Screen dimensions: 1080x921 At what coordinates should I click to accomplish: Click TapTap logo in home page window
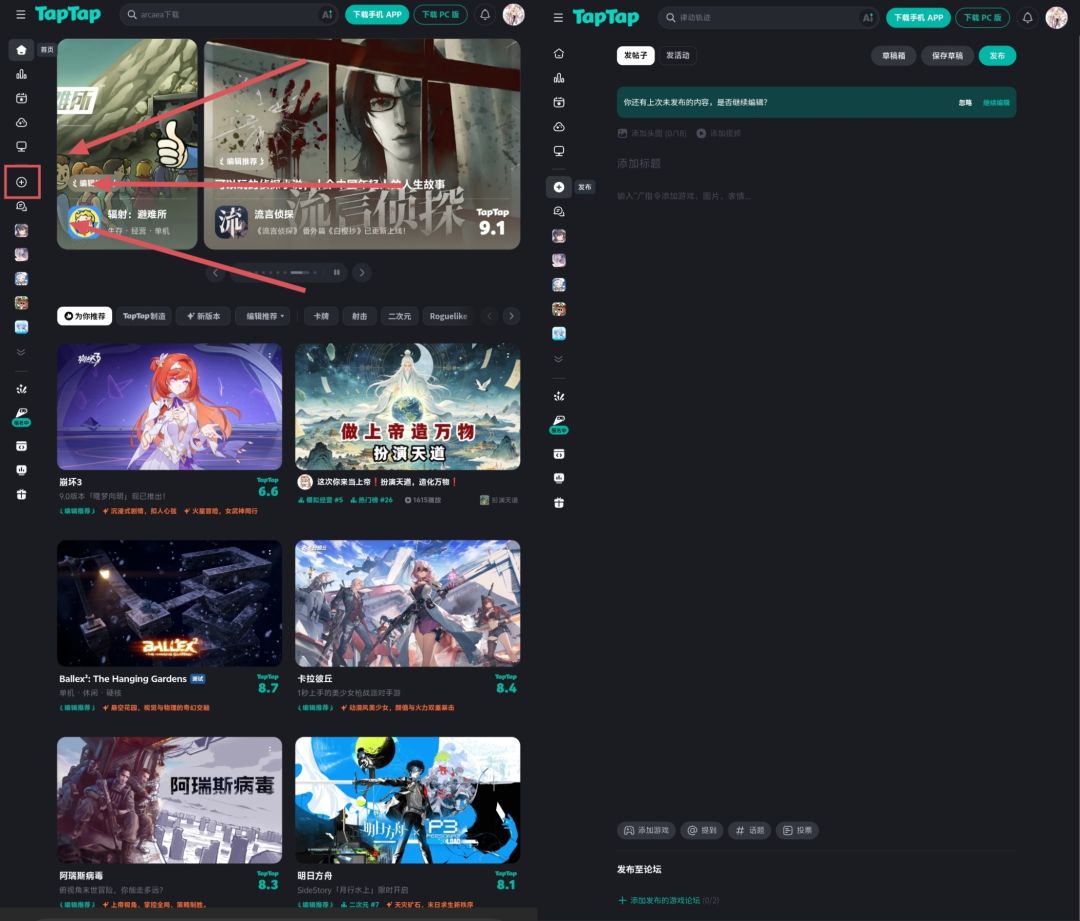click(x=68, y=14)
